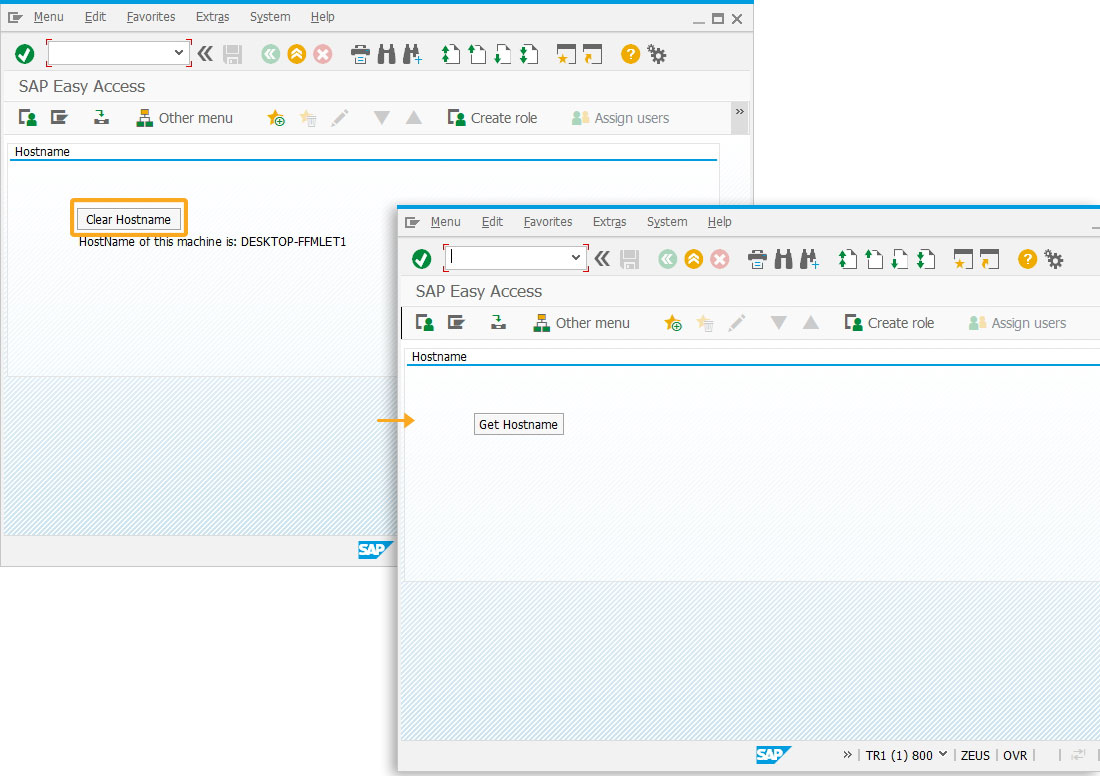Click First Page icon in back window
1100x776 pixels.
450,54
